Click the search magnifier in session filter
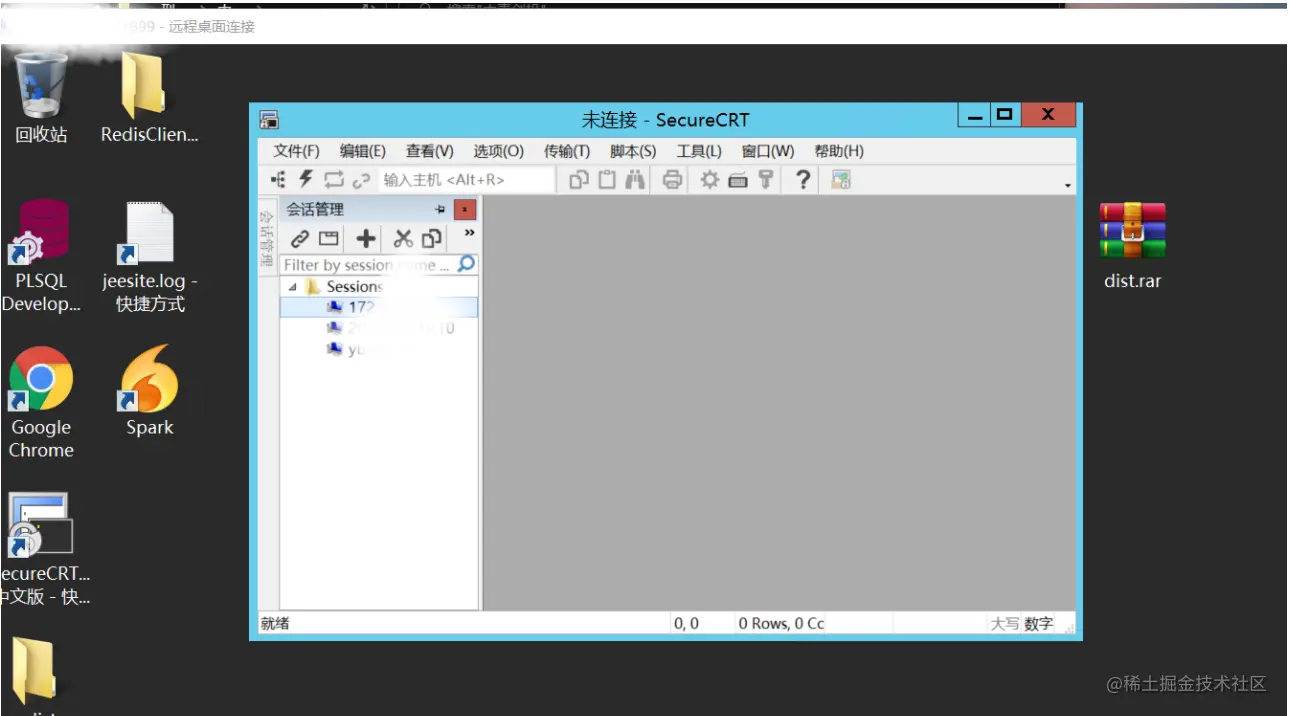Screen dimensions: 1289x716 coord(466,264)
